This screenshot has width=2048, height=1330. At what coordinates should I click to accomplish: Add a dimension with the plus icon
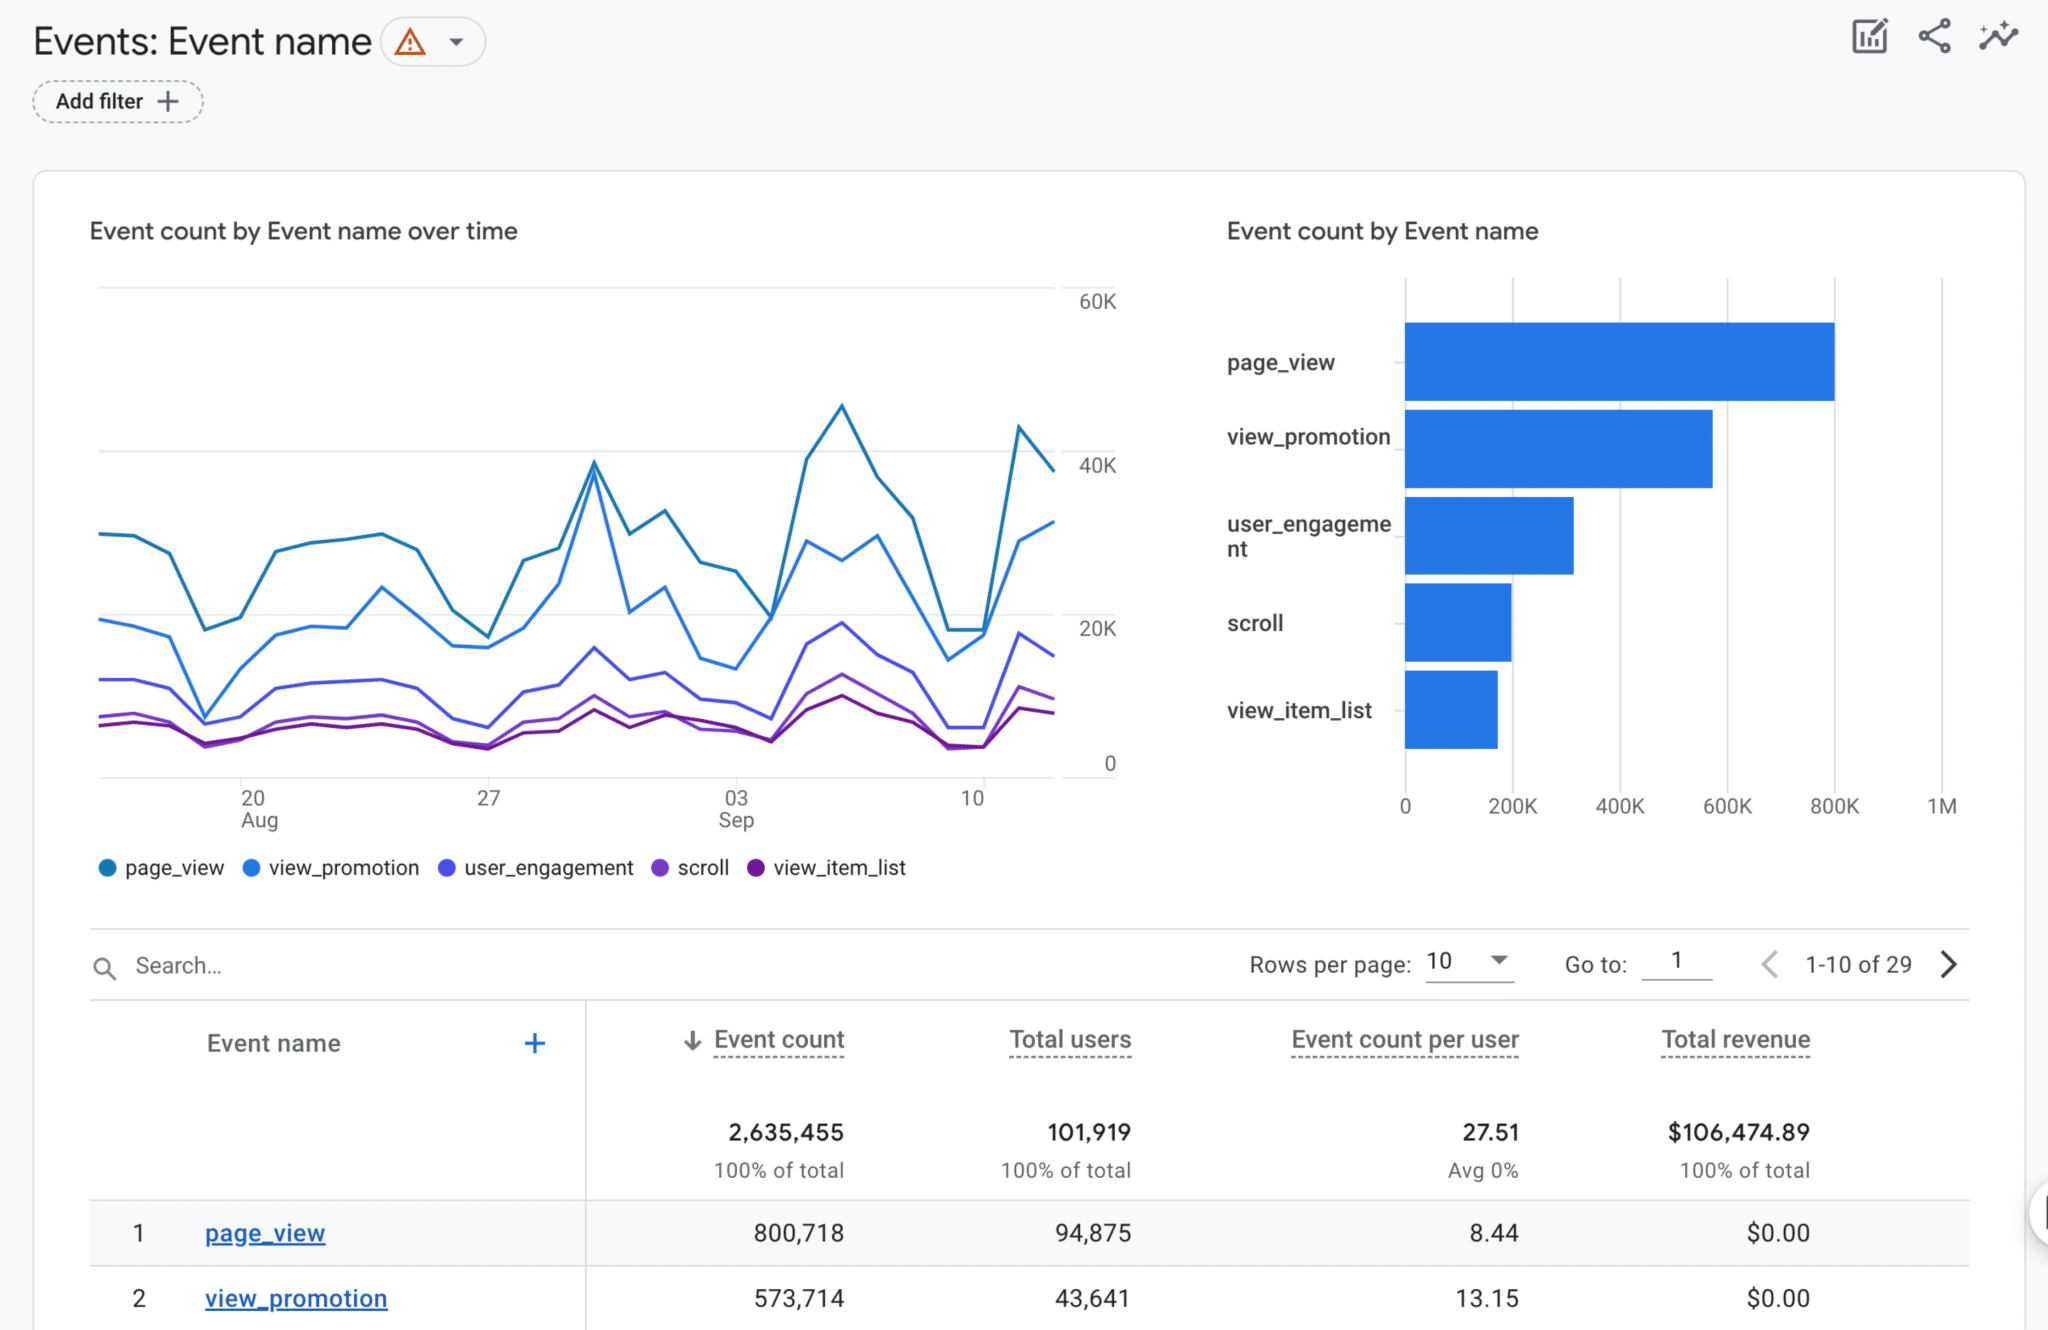(x=536, y=1043)
